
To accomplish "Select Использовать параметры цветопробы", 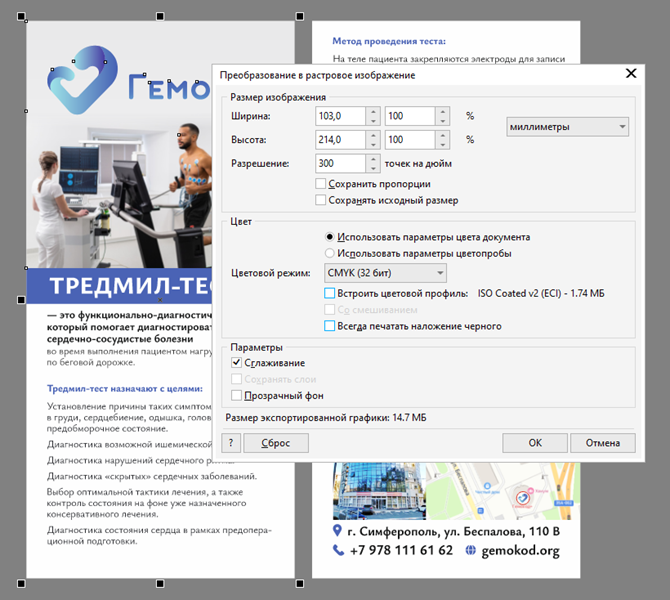I will pos(329,253).
